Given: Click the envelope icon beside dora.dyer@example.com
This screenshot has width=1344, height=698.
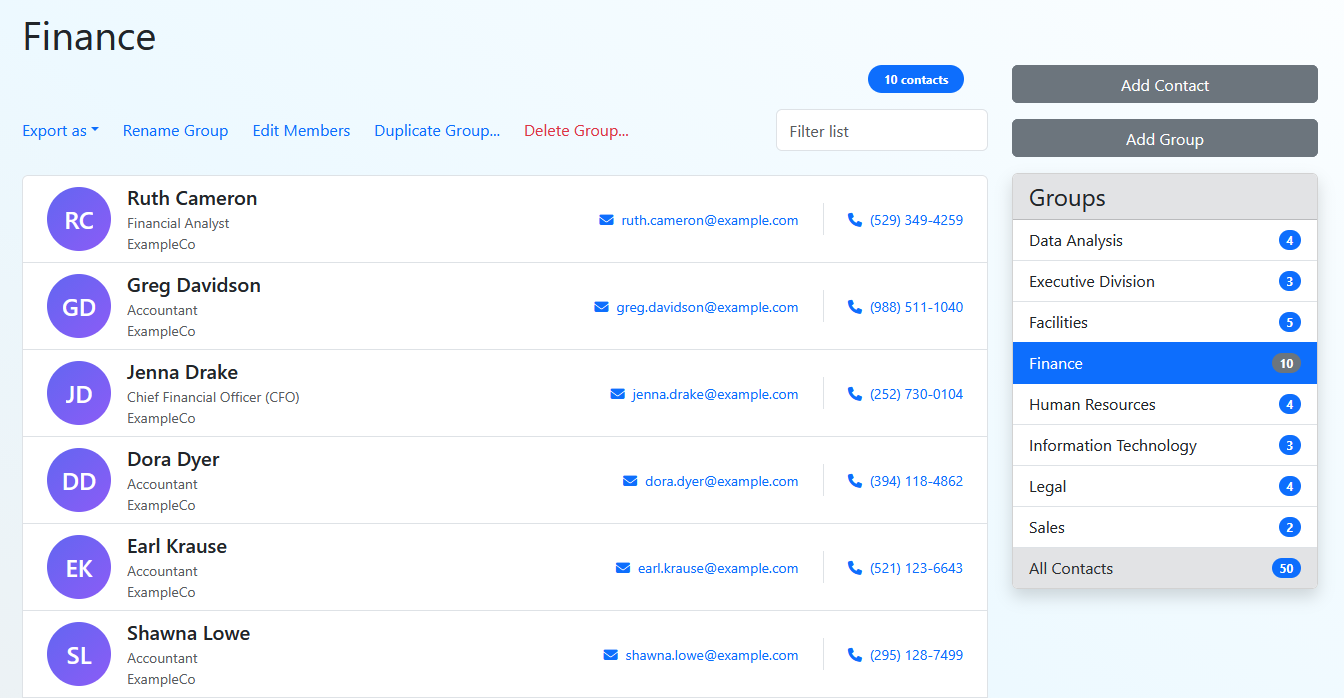Looking at the screenshot, I should coord(630,481).
